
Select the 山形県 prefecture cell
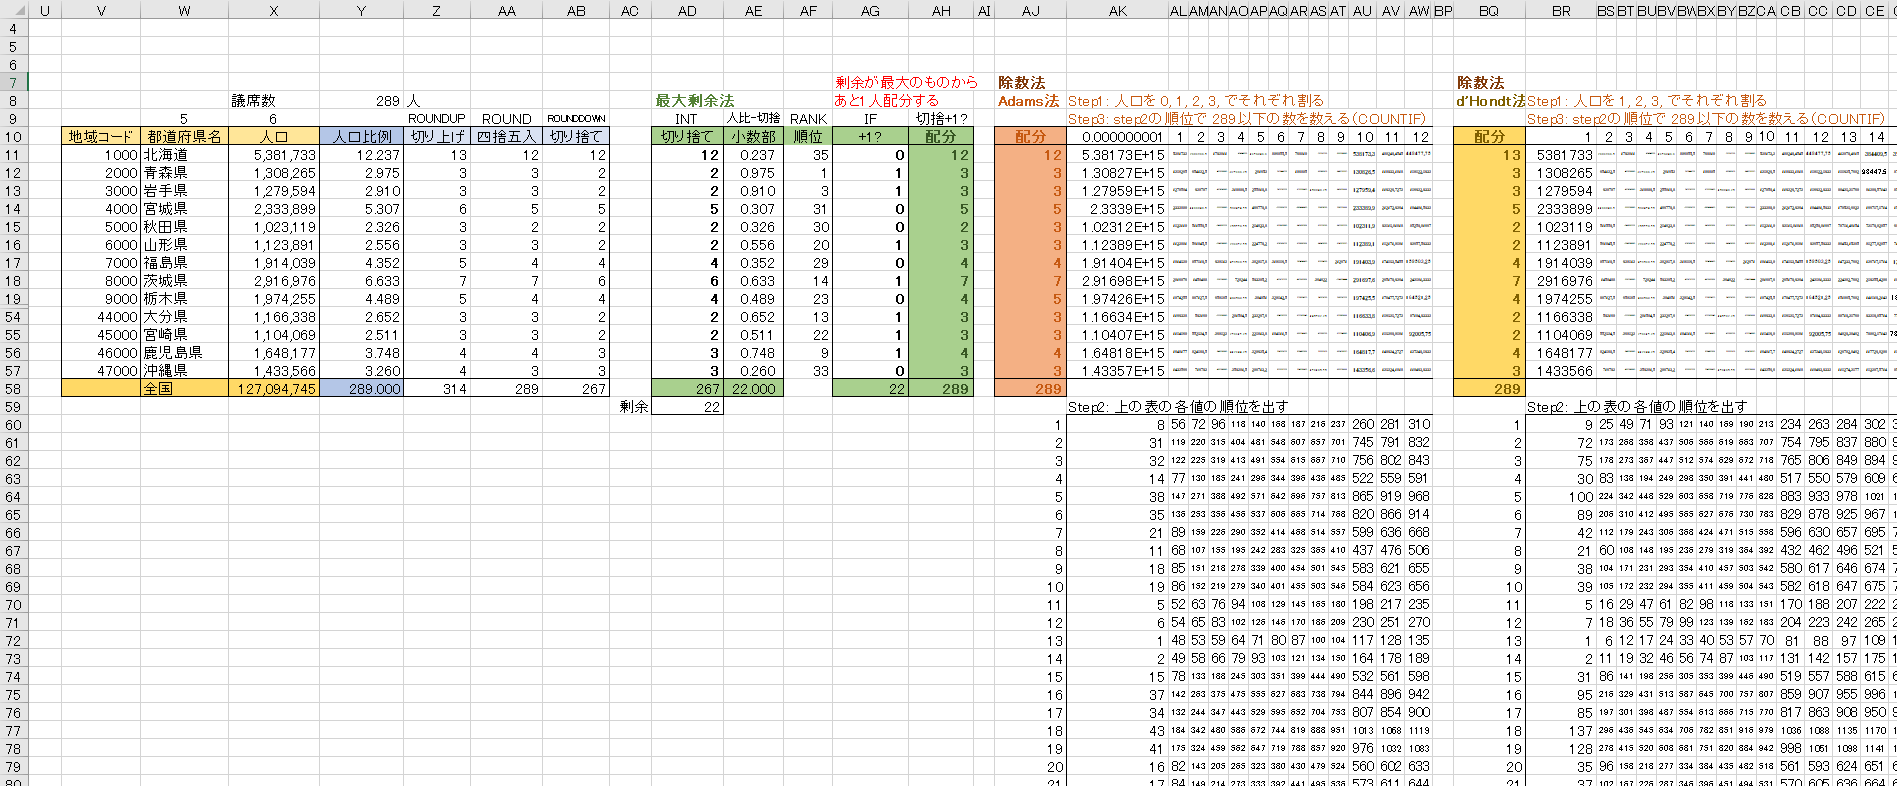184,245
